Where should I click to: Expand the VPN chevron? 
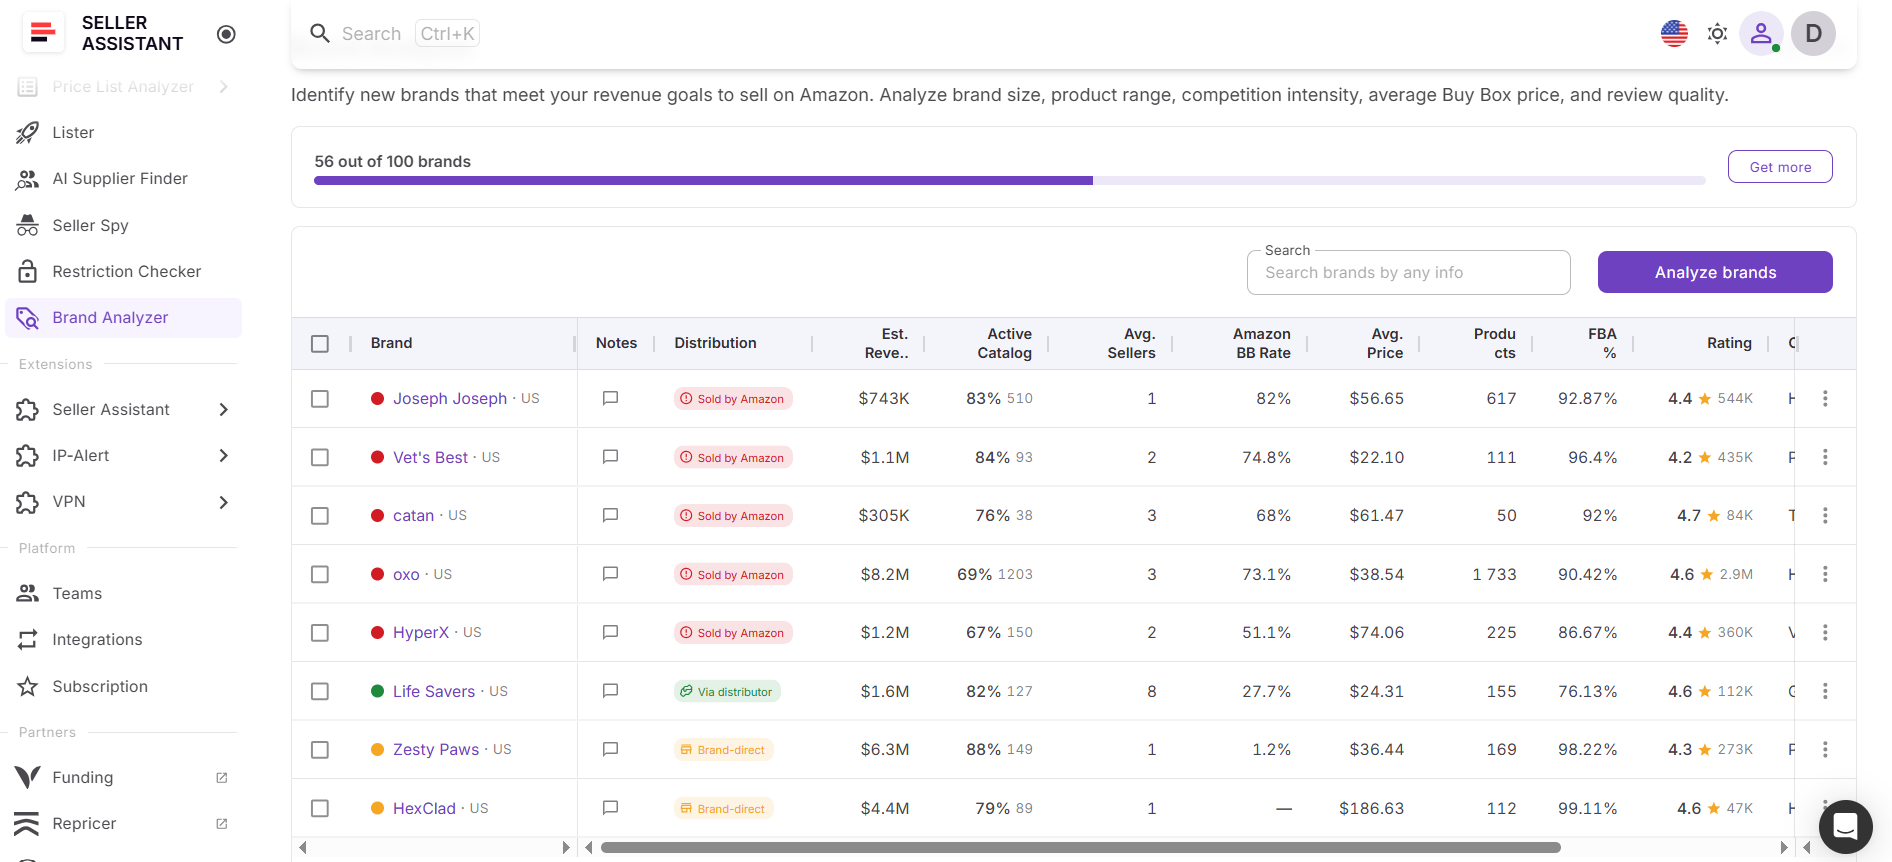[224, 501]
